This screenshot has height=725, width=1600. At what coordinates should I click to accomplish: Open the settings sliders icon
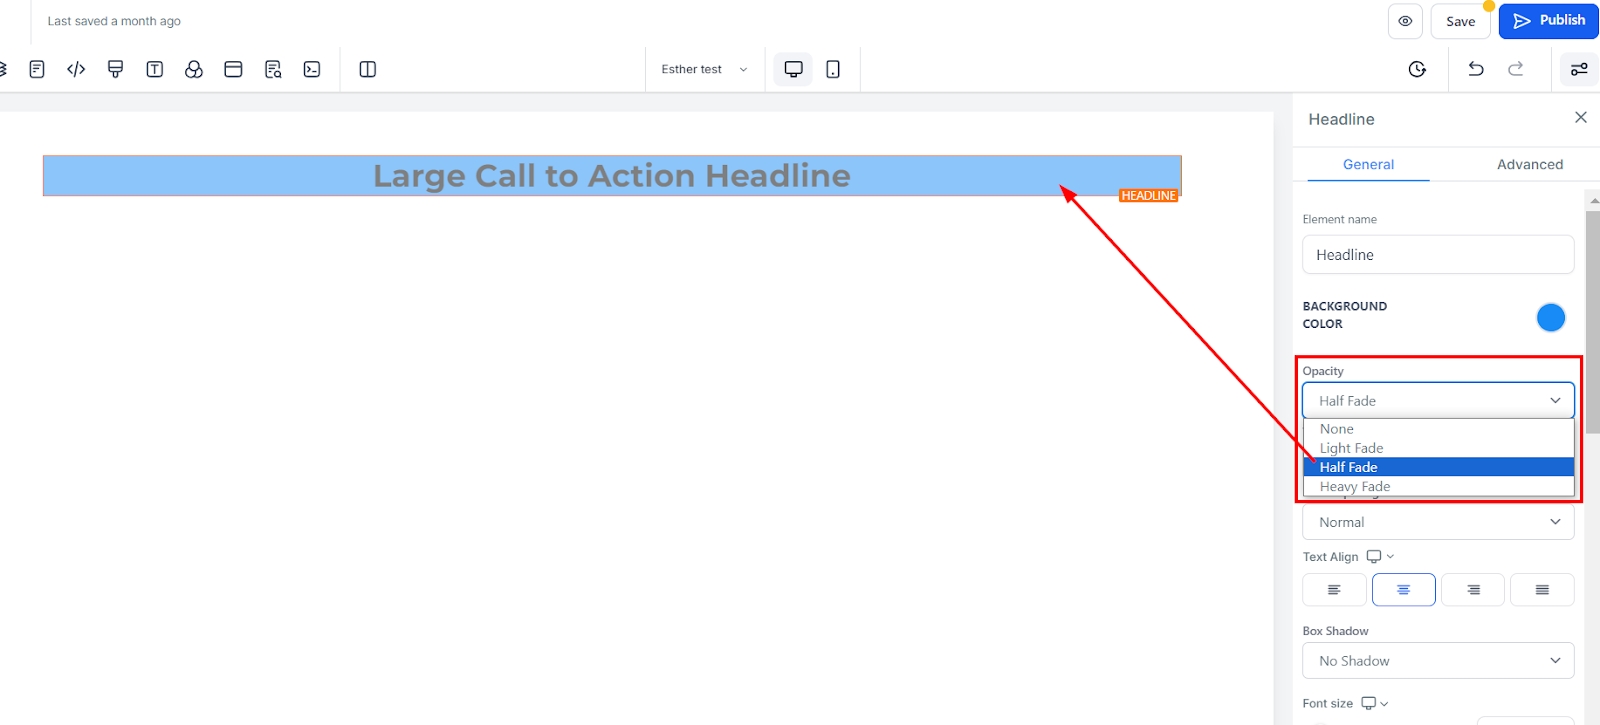point(1579,69)
